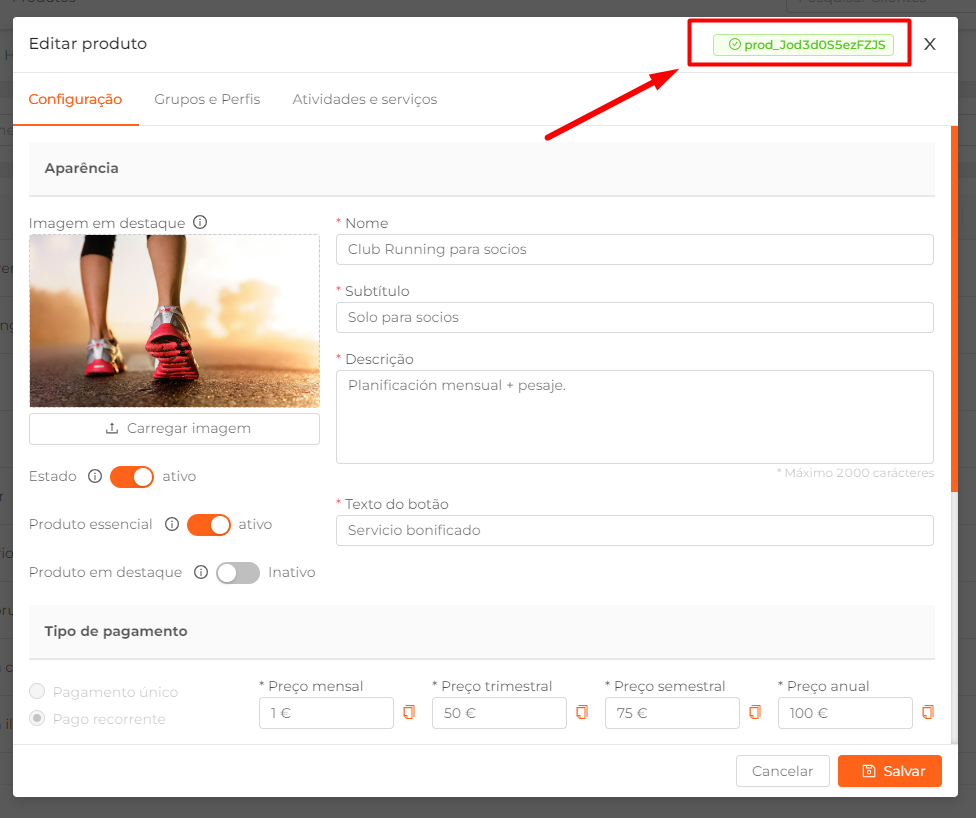
Task: Toggle the Estado switch
Action: tap(132, 477)
